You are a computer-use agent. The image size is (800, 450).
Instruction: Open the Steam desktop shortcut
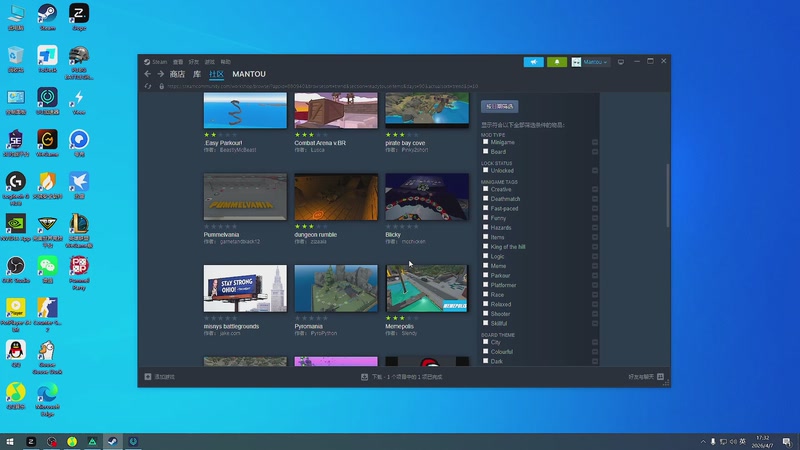pyautogui.click(x=47, y=17)
